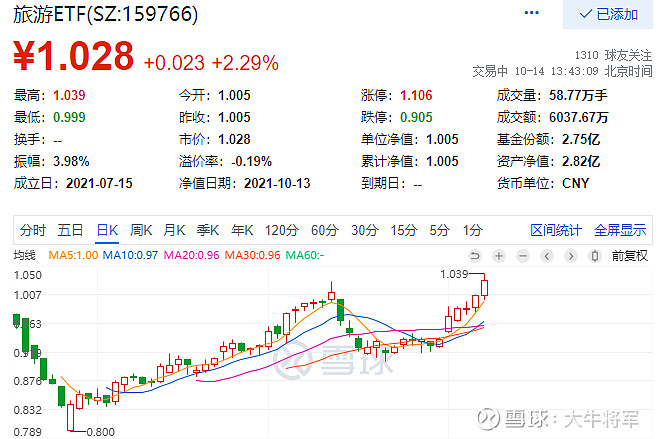Click the MA30:0.96 indicator label

(x=252, y=255)
